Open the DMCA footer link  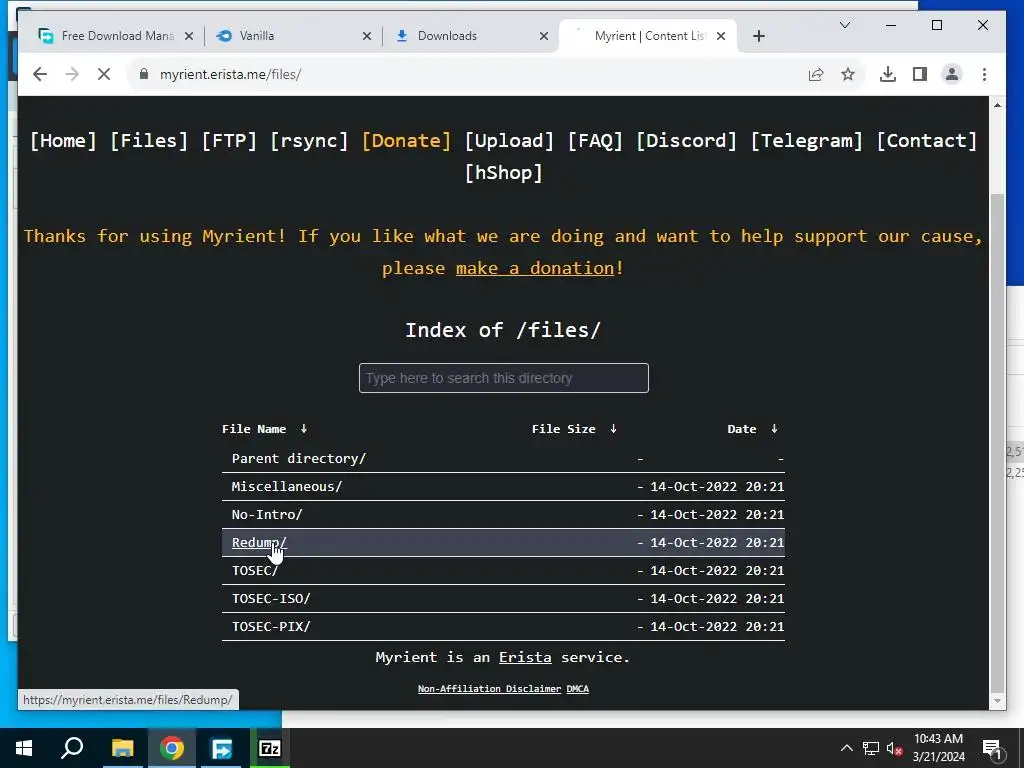[x=577, y=689]
